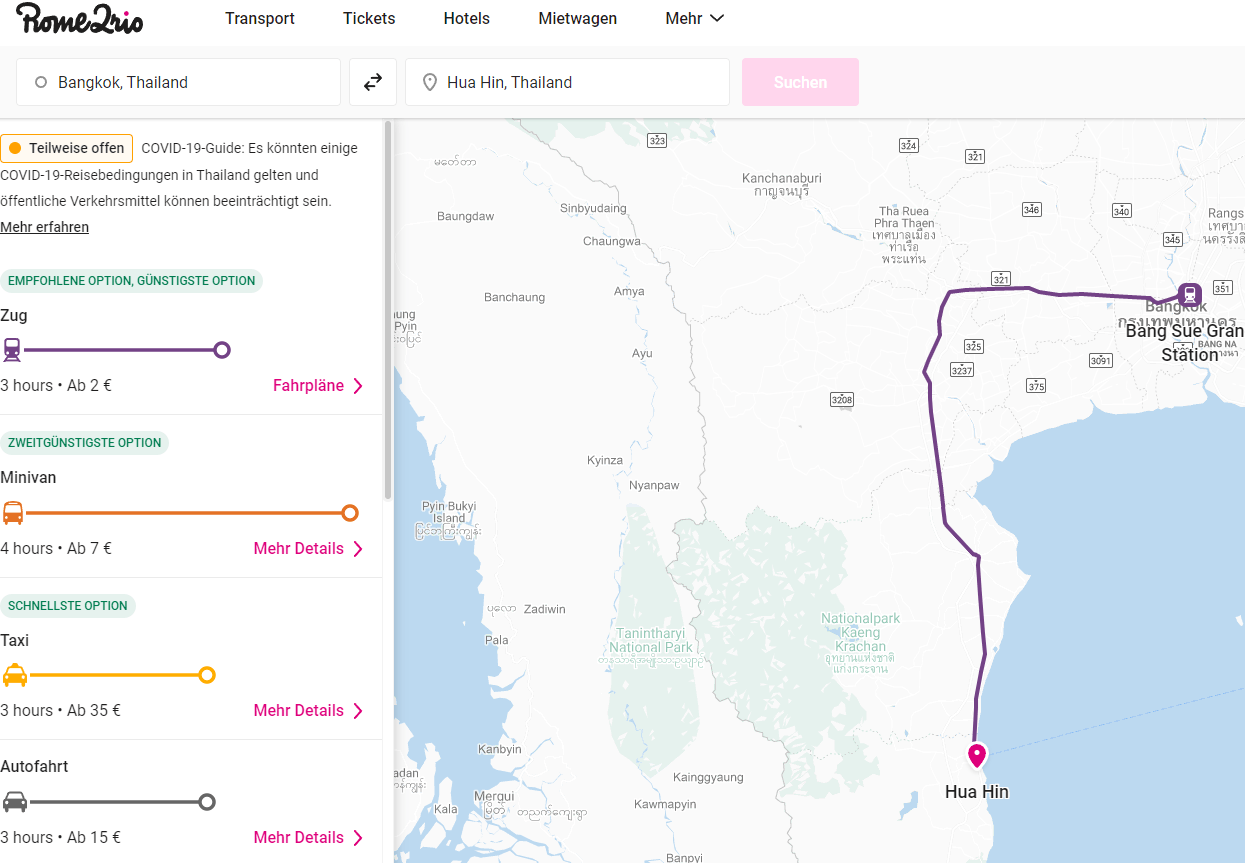Open the Tickets menu item
Screen dimensions: 1245x863
tap(369, 18)
